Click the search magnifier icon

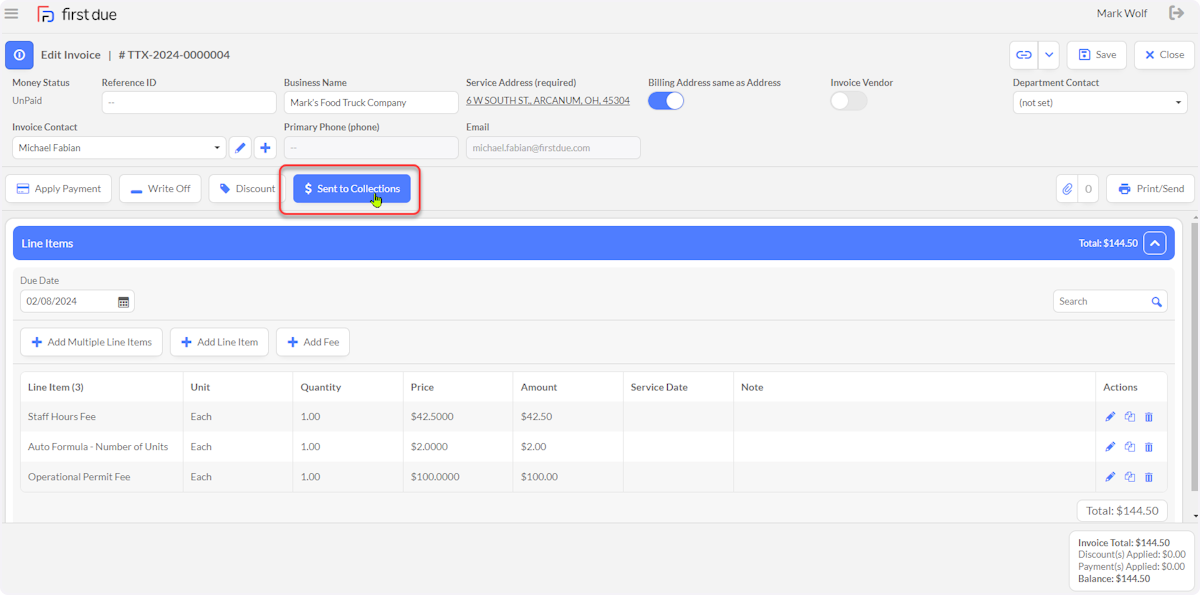1157,302
